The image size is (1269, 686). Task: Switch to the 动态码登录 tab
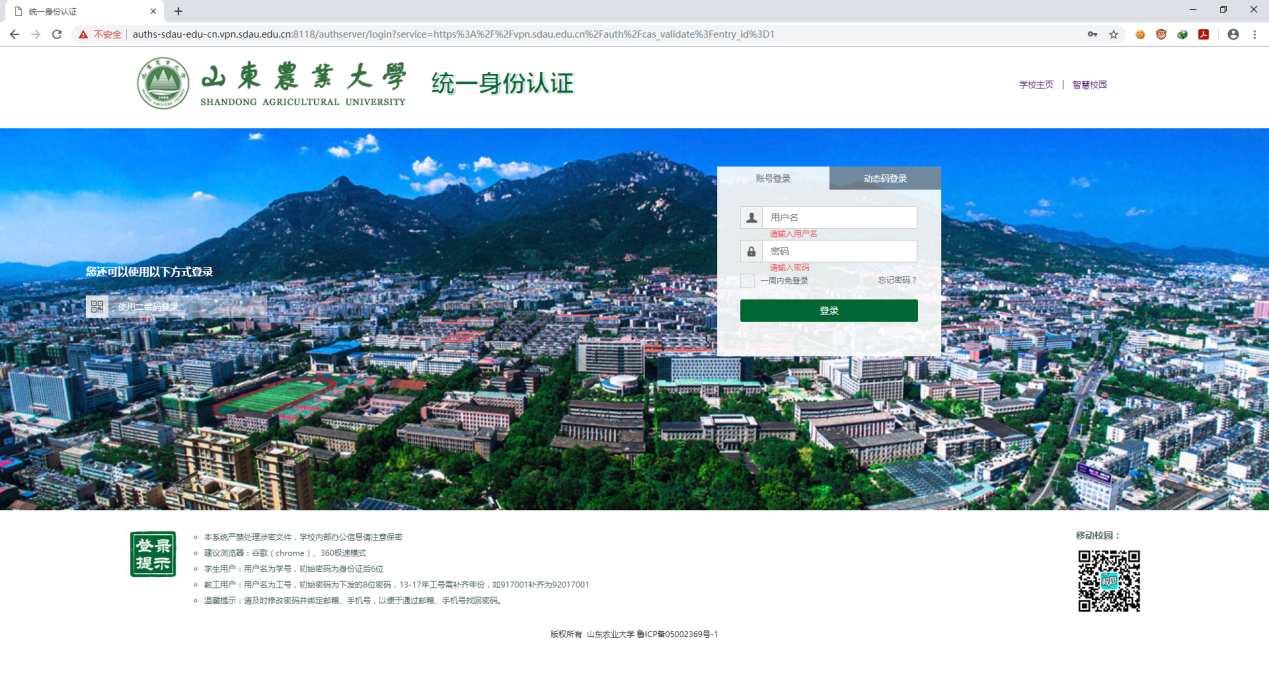[x=885, y=179]
